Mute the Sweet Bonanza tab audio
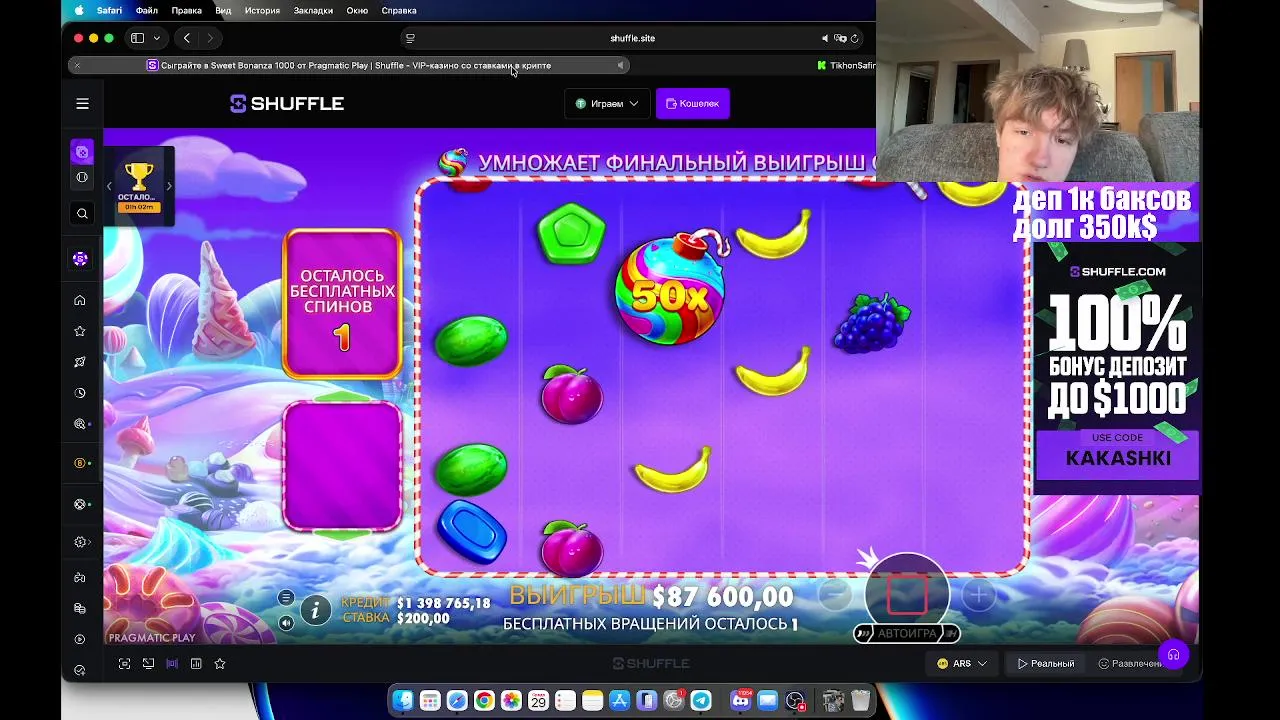Viewport: 1280px width, 720px height. click(x=620, y=65)
